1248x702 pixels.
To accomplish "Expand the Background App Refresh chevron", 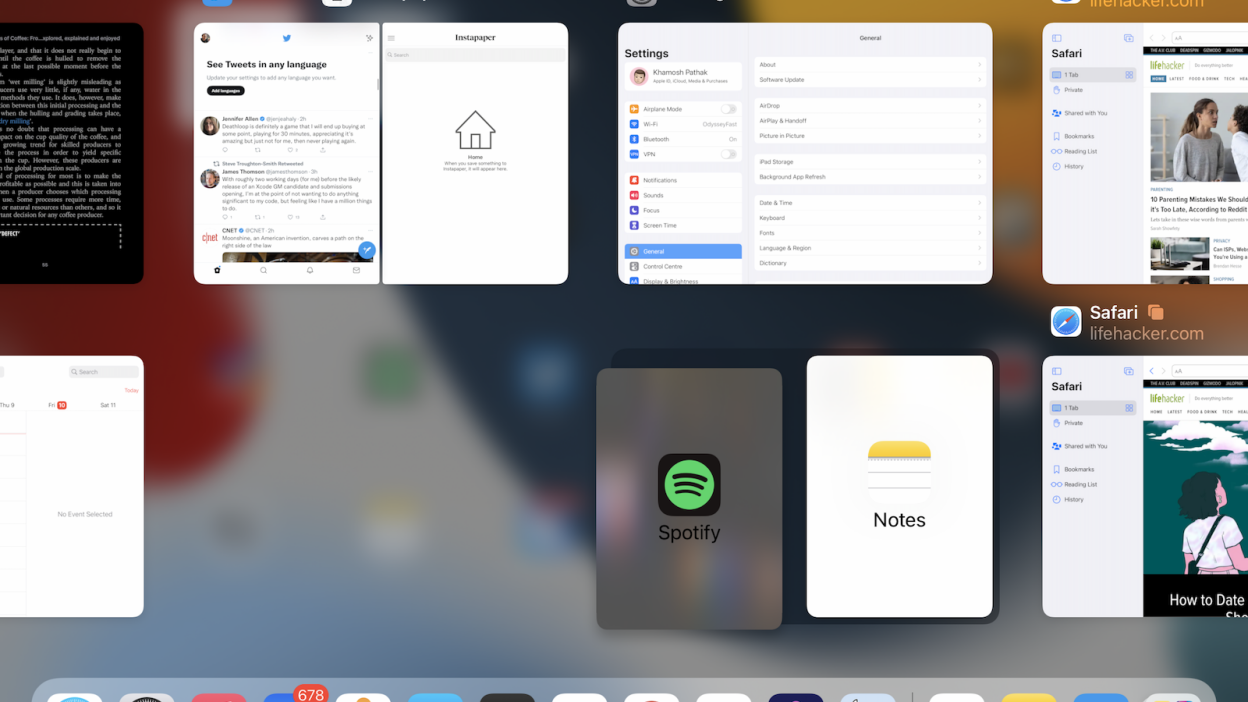I will pyautogui.click(x=979, y=176).
